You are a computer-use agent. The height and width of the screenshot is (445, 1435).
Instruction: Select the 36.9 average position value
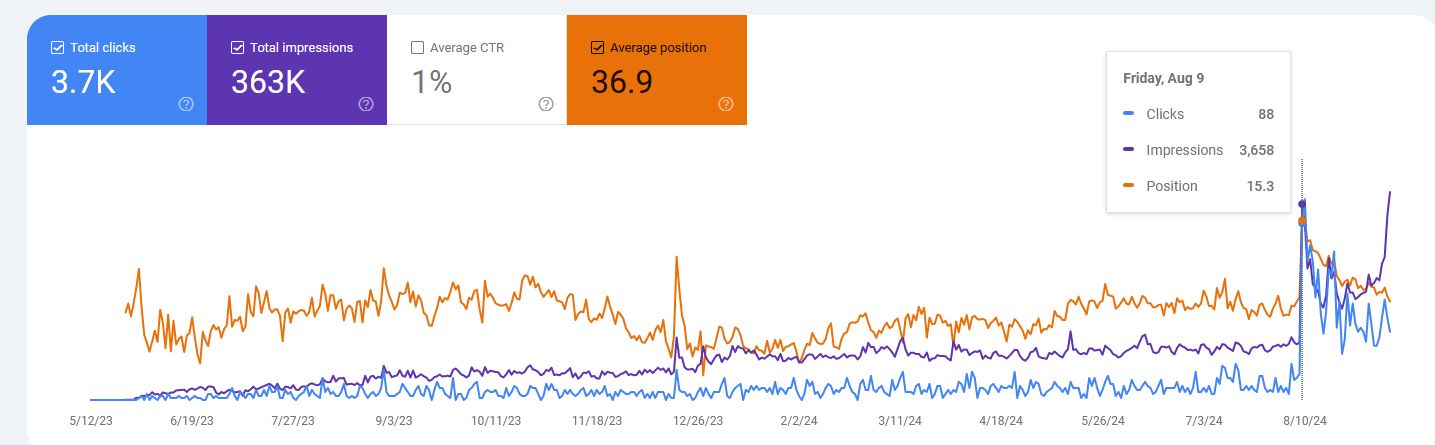622,82
